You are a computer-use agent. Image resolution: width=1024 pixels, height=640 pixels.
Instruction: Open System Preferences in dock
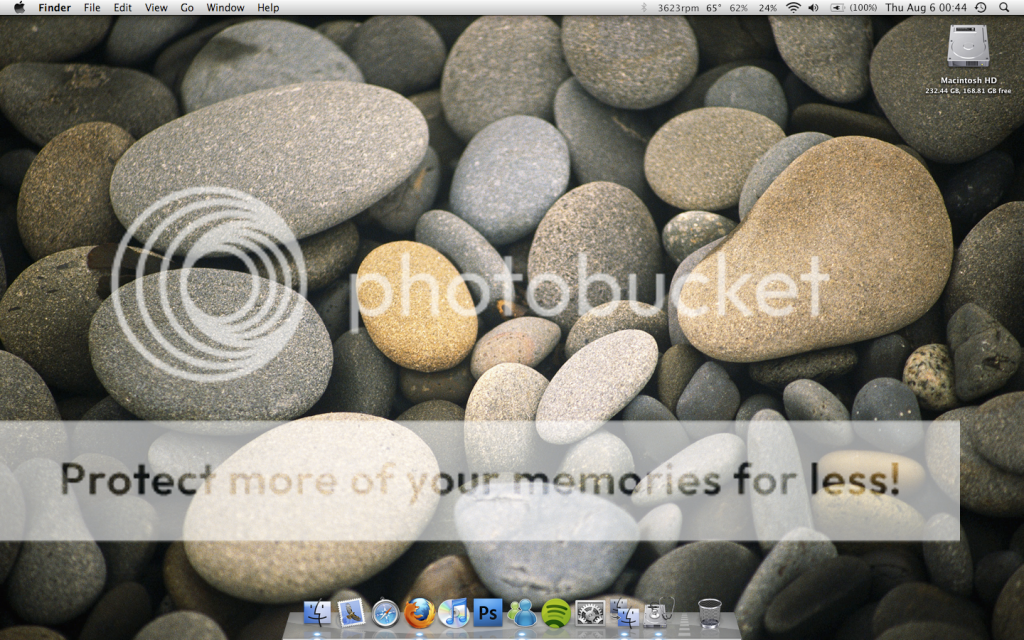point(590,611)
